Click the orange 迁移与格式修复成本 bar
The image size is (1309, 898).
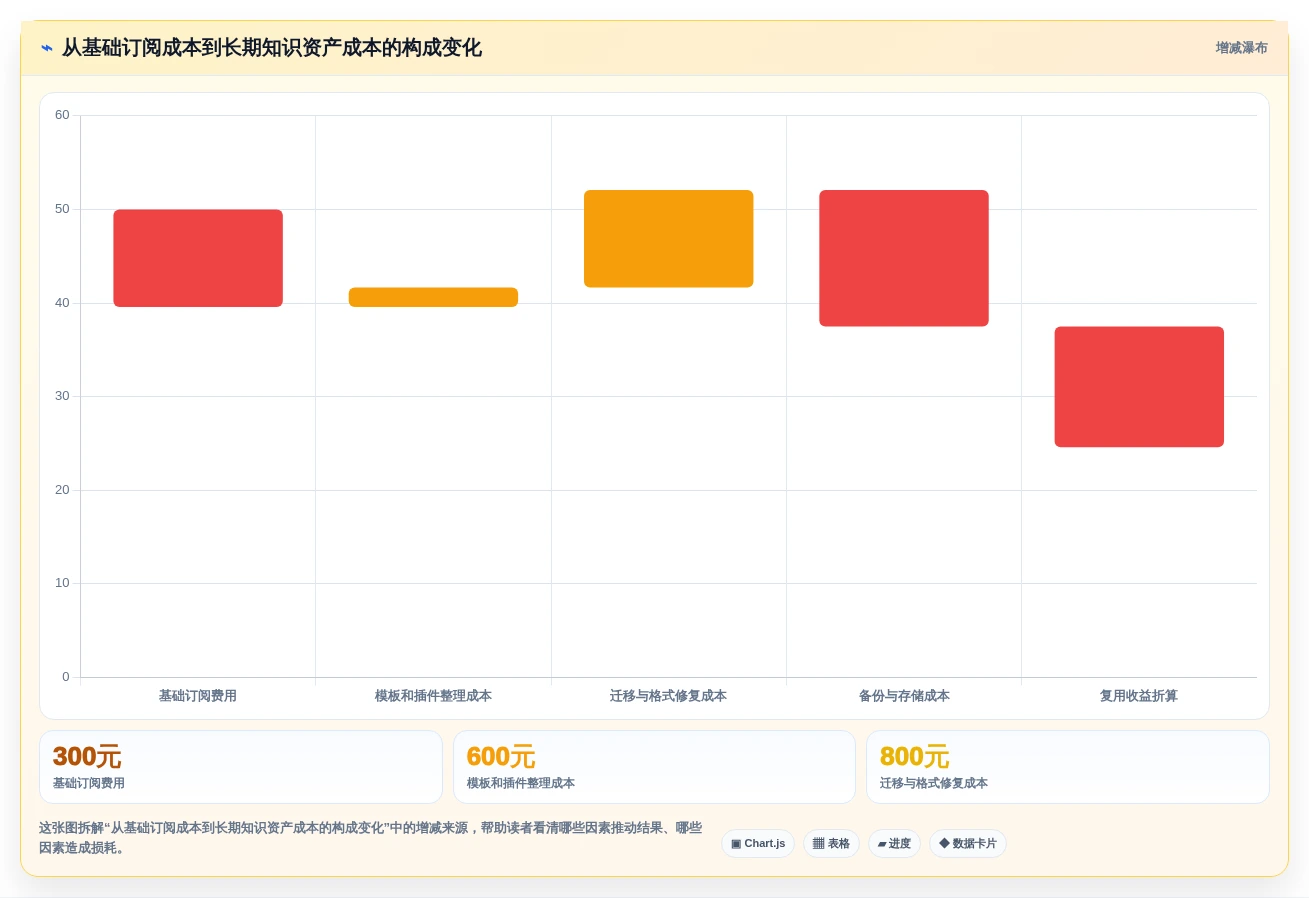pos(668,239)
